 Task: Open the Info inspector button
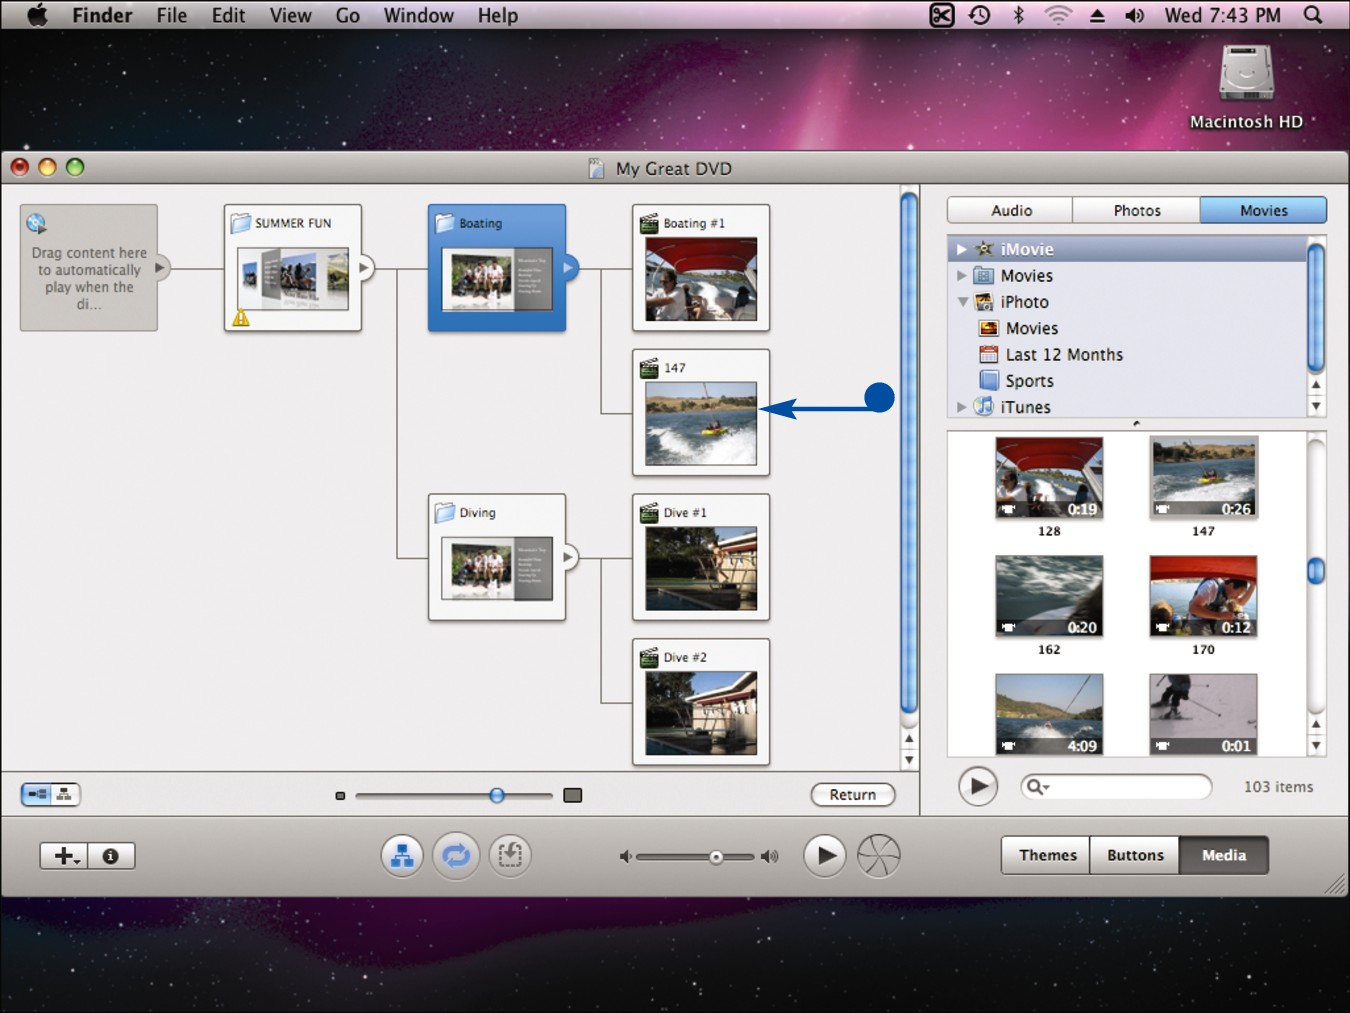(111, 856)
